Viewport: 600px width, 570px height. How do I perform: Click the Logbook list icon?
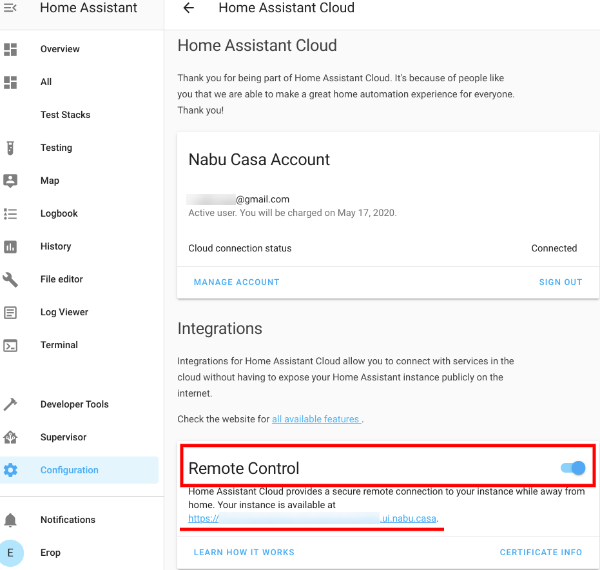[x=11, y=214]
